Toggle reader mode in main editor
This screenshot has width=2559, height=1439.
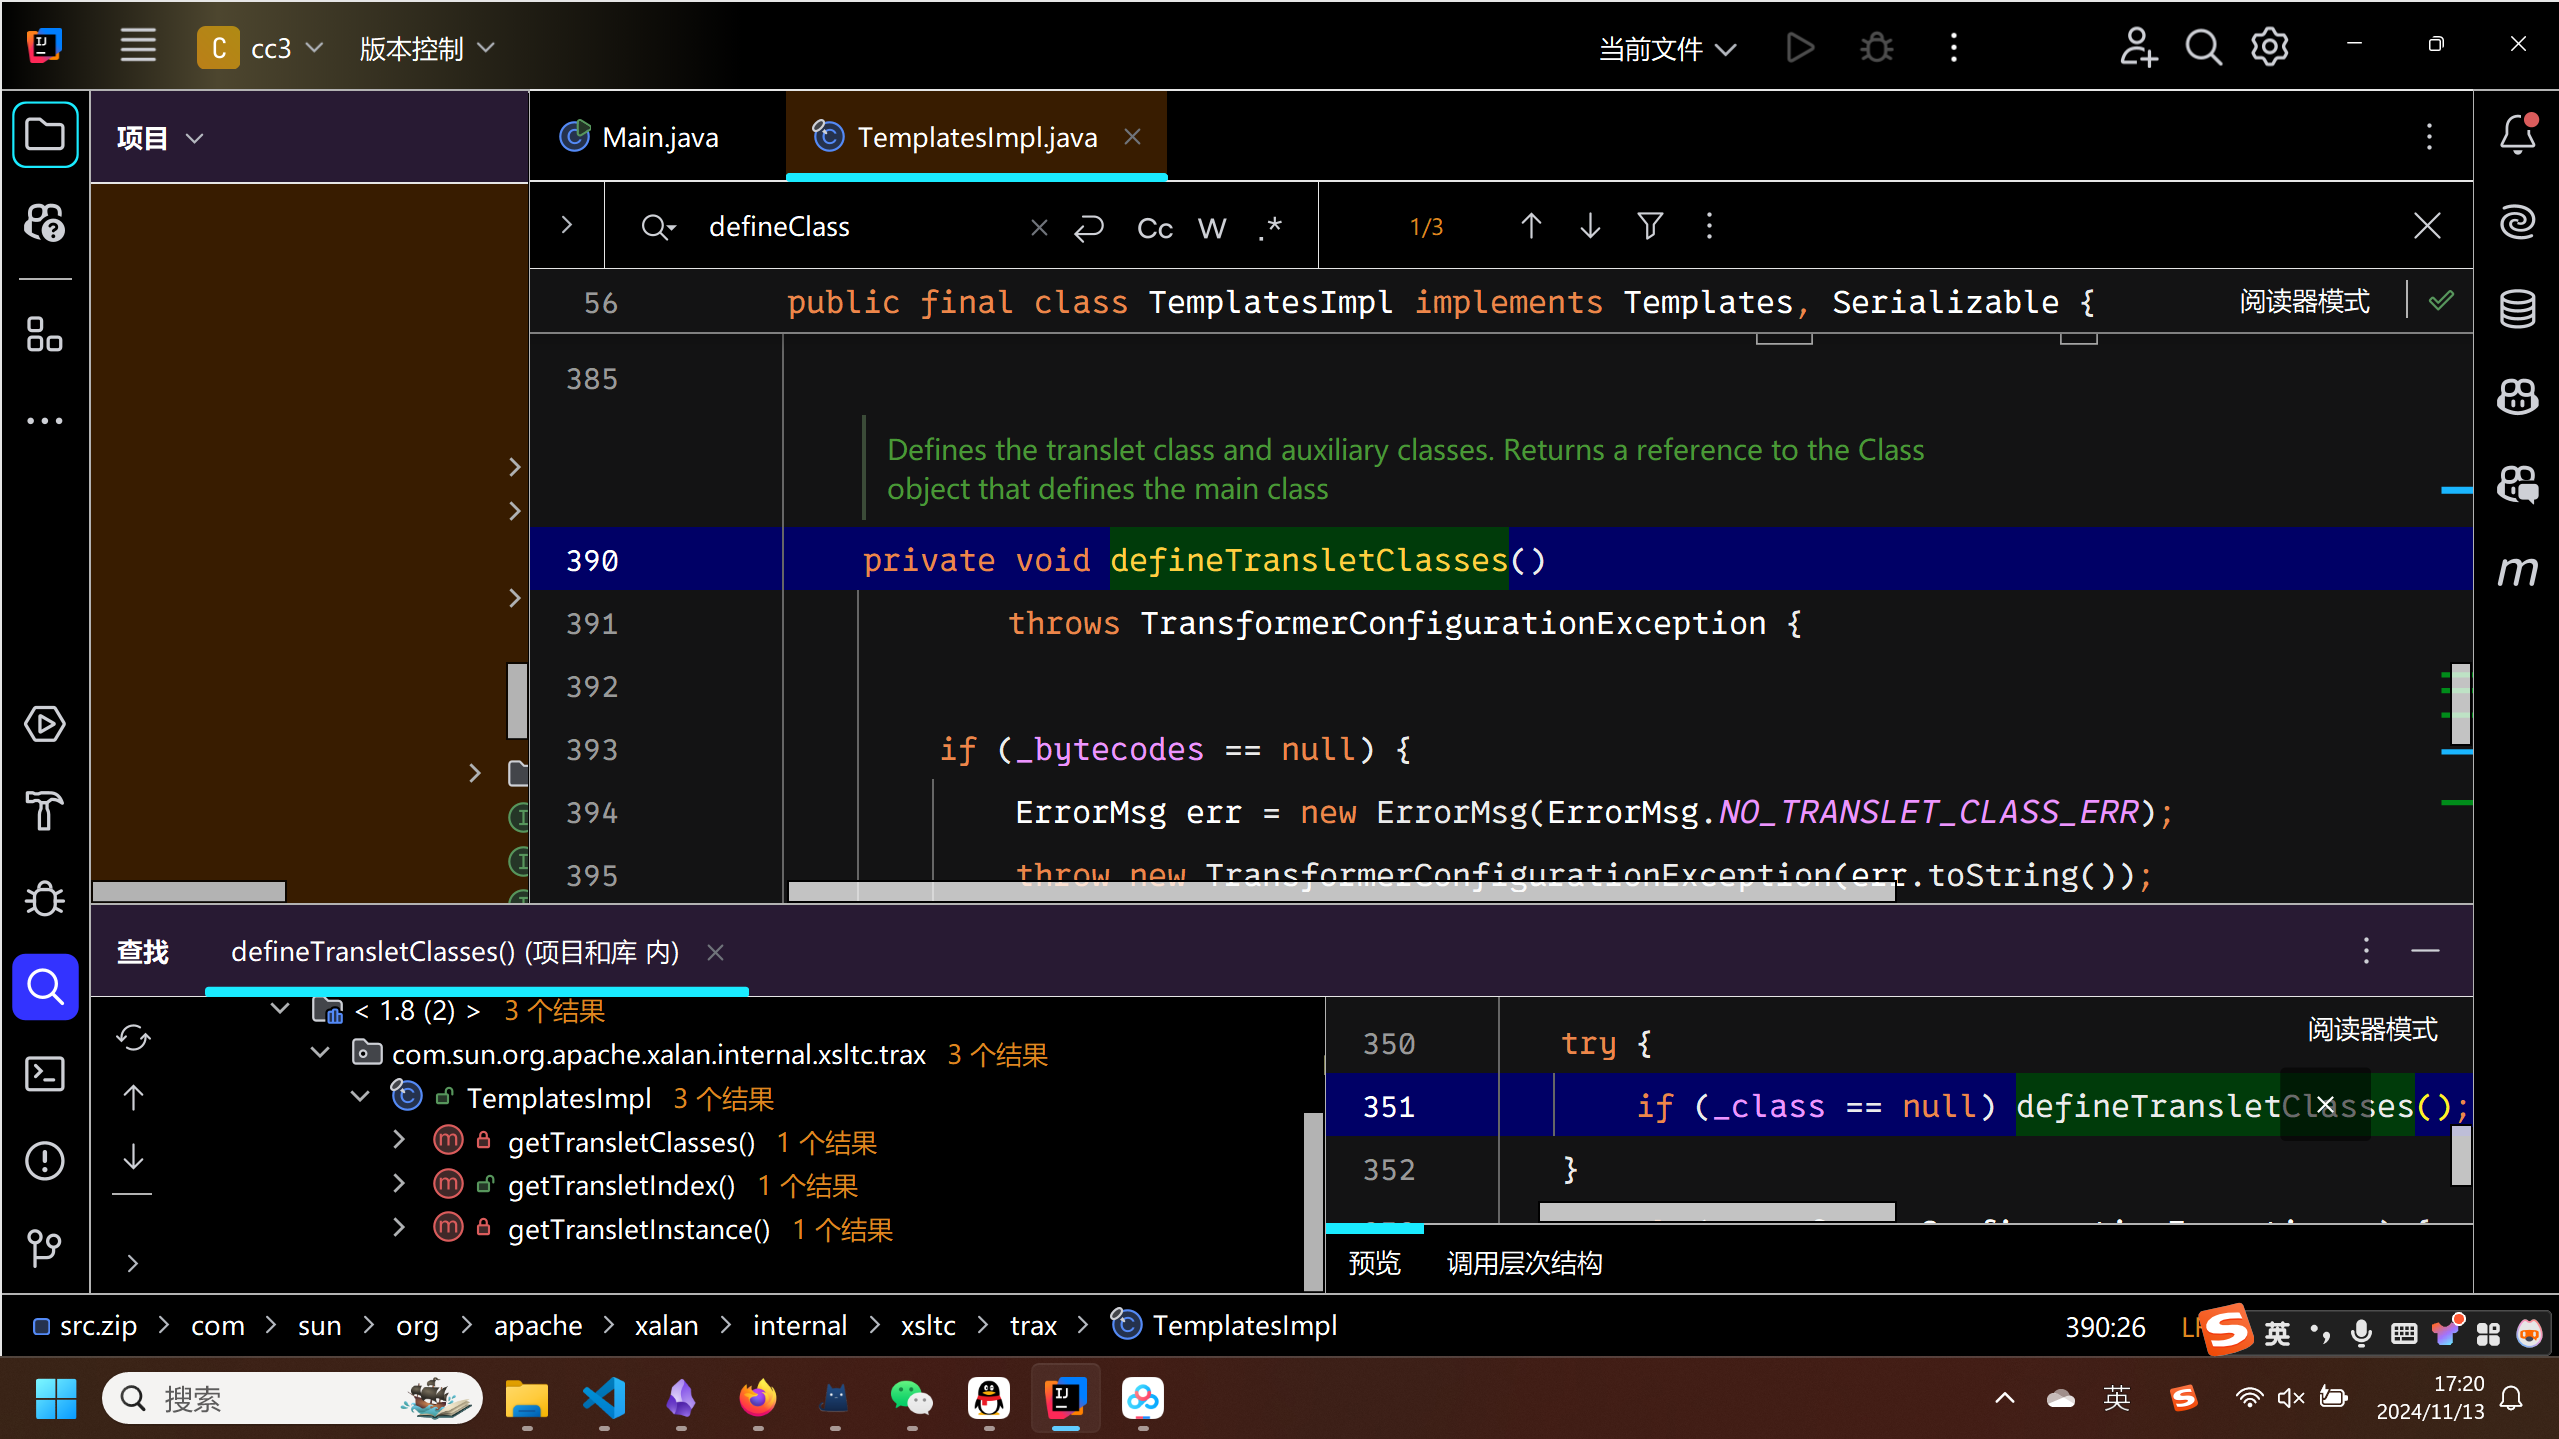point(2304,302)
